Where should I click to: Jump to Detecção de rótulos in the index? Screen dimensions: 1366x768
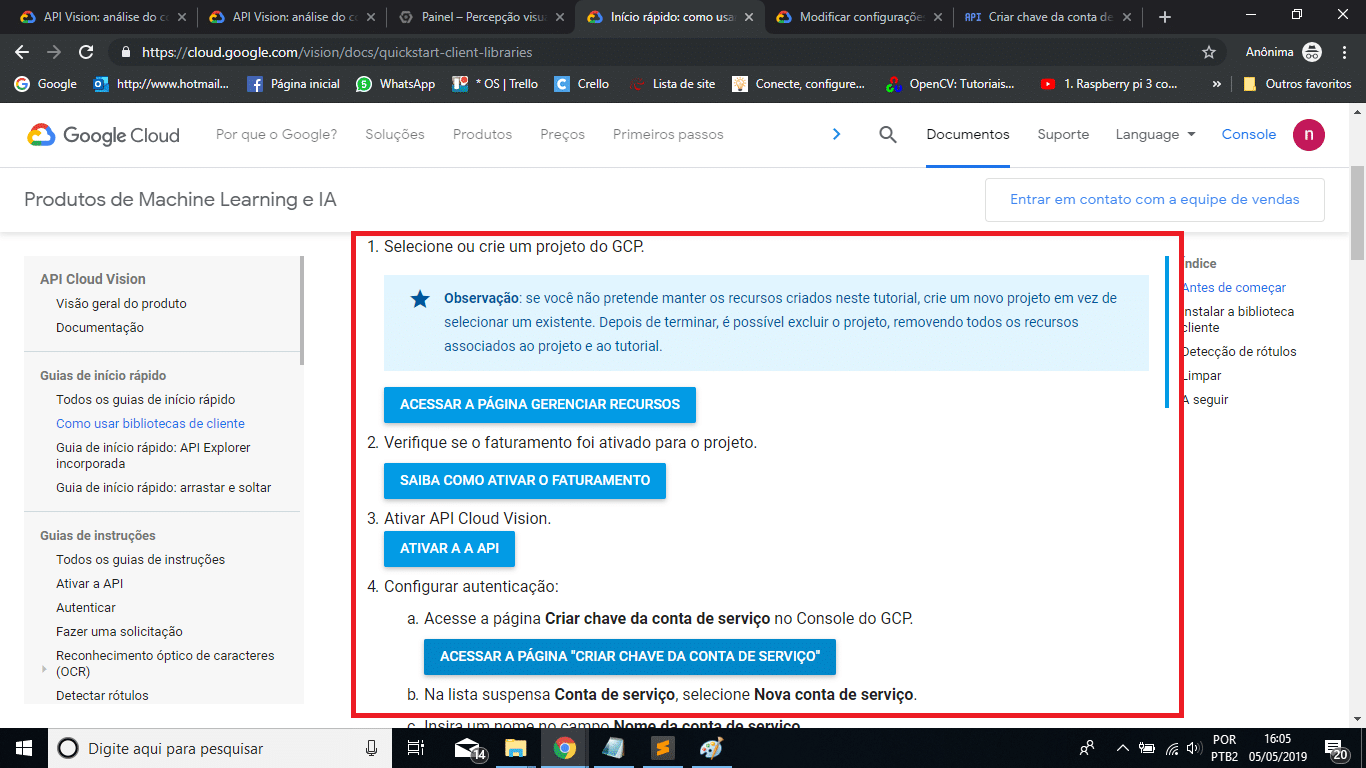pyautogui.click(x=1239, y=351)
